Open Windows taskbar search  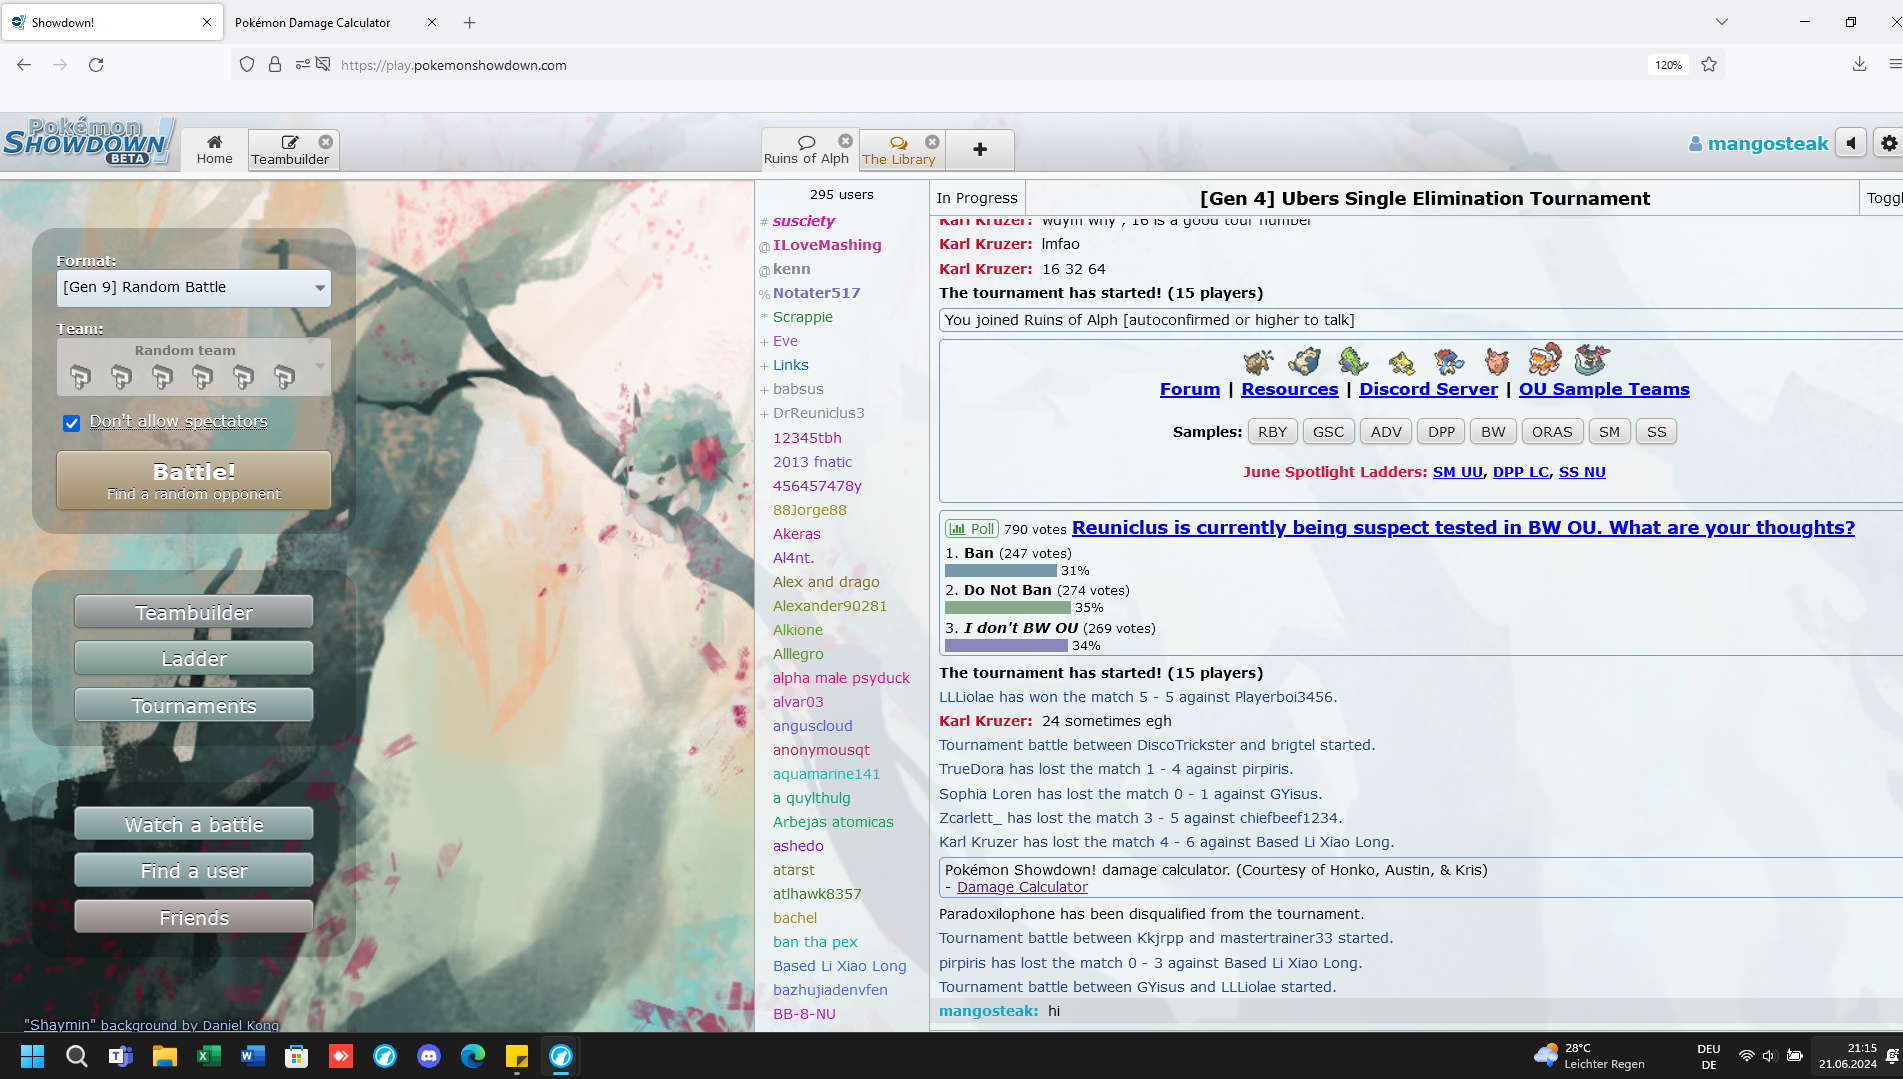(76, 1056)
